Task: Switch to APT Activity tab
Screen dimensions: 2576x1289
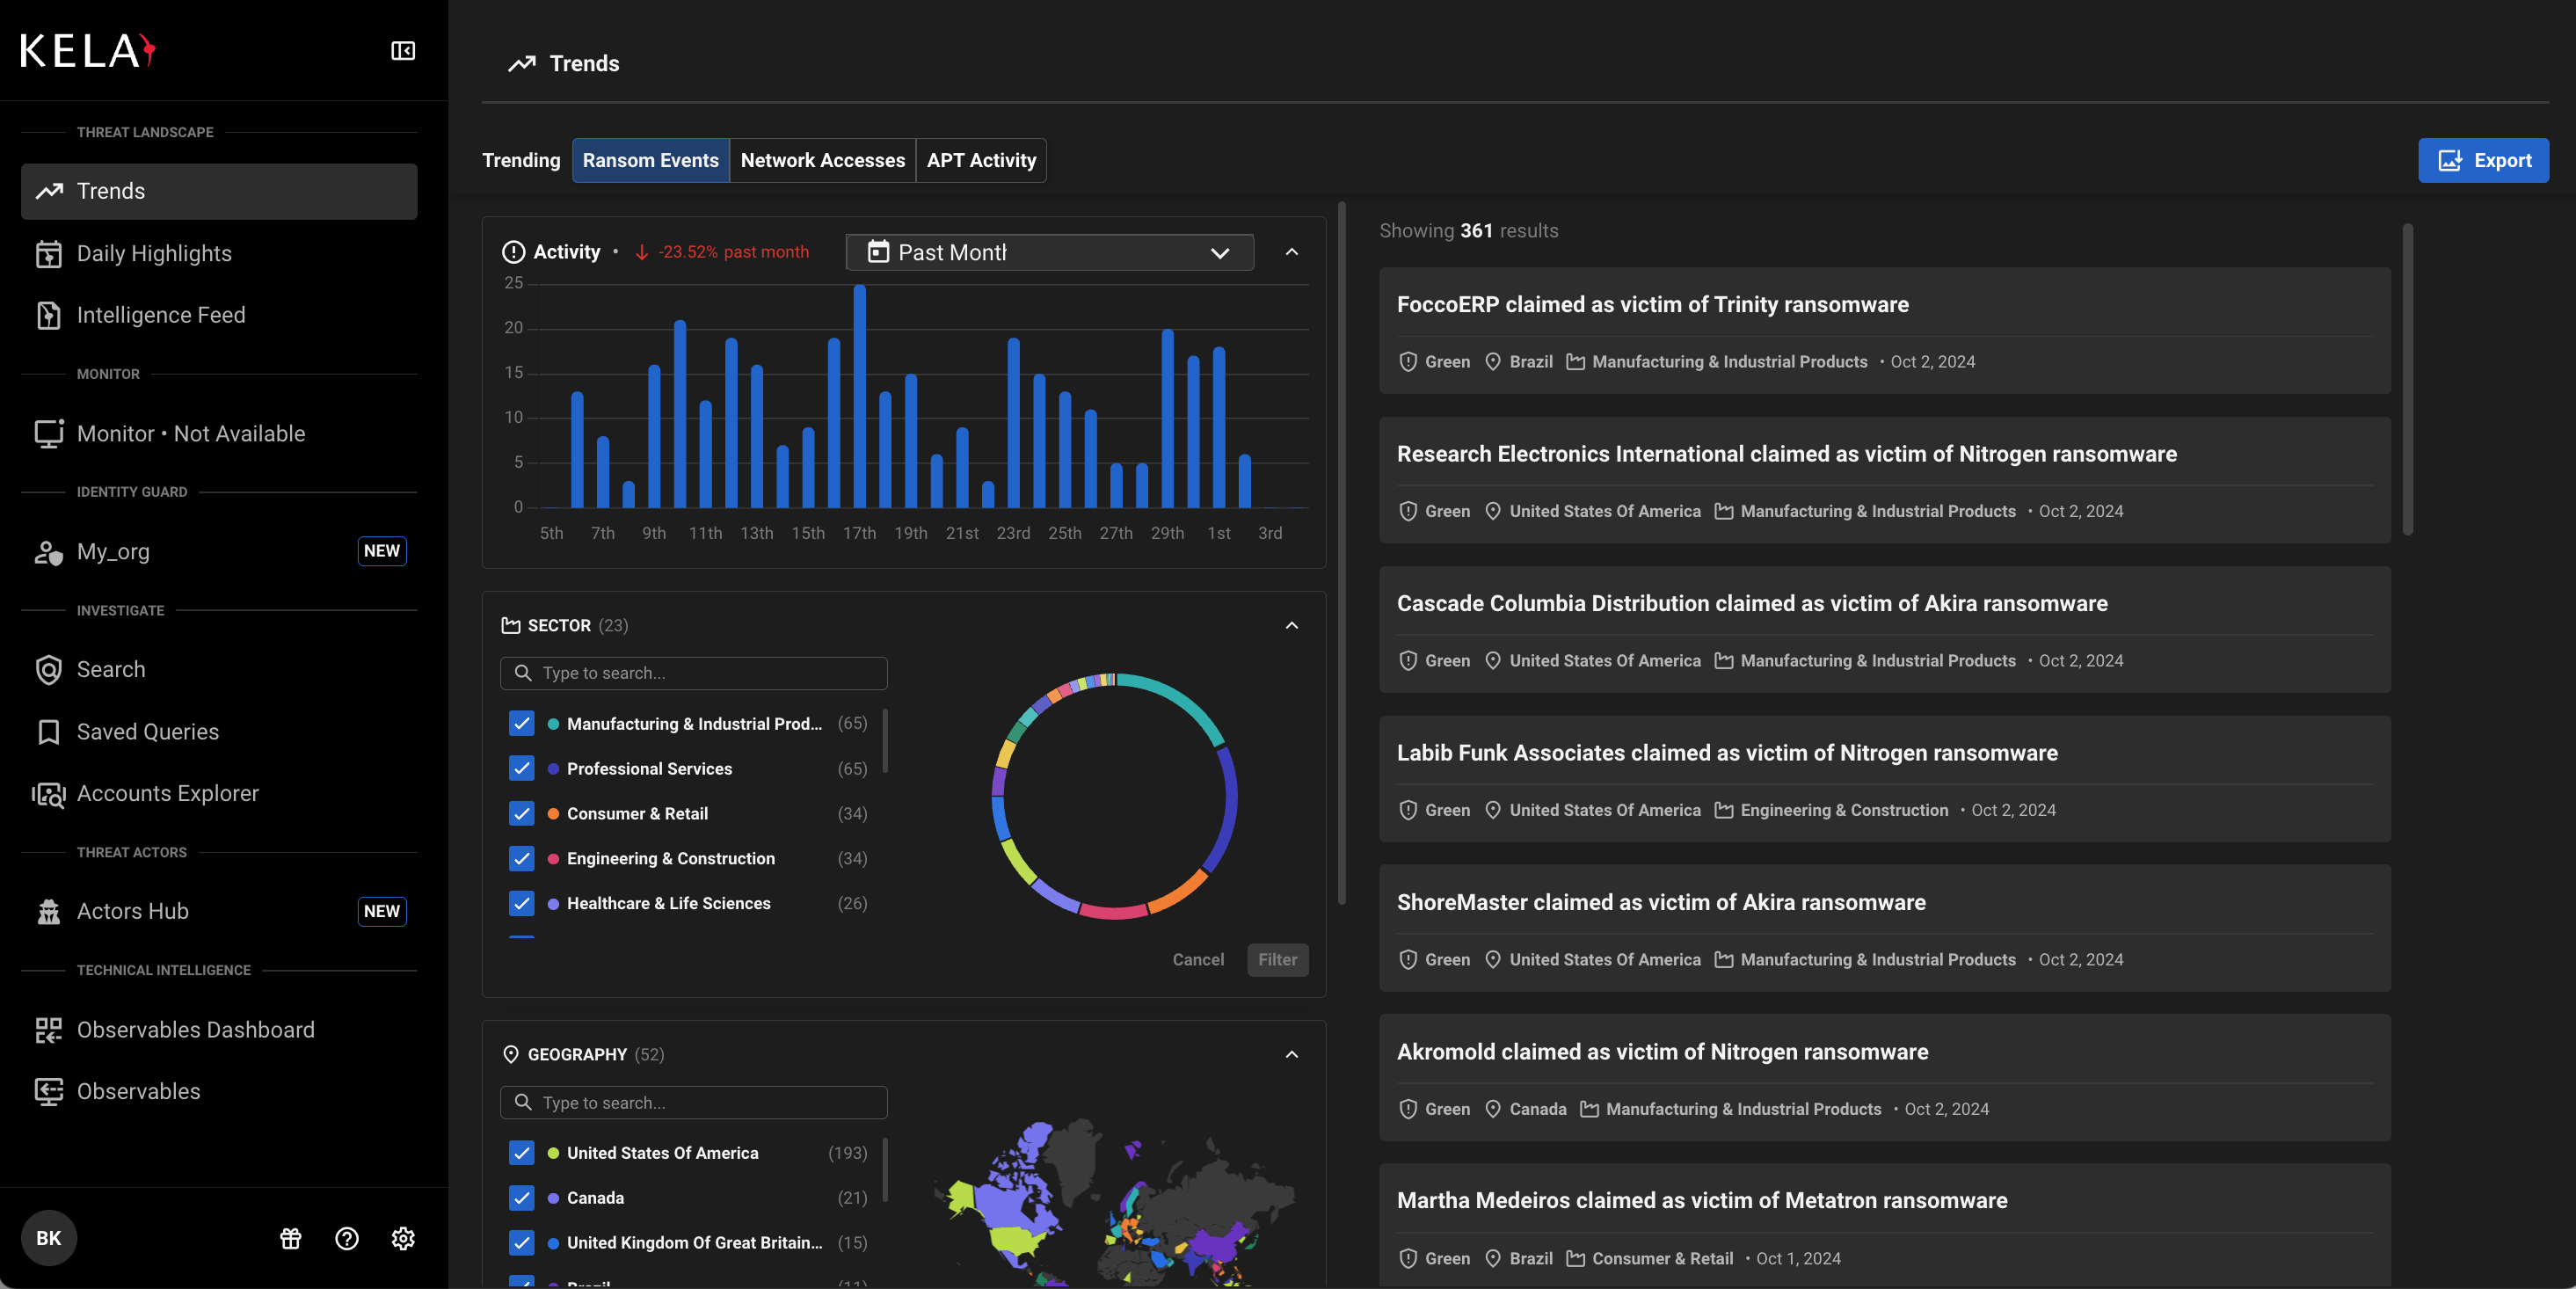Action: click(x=980, y=160)
